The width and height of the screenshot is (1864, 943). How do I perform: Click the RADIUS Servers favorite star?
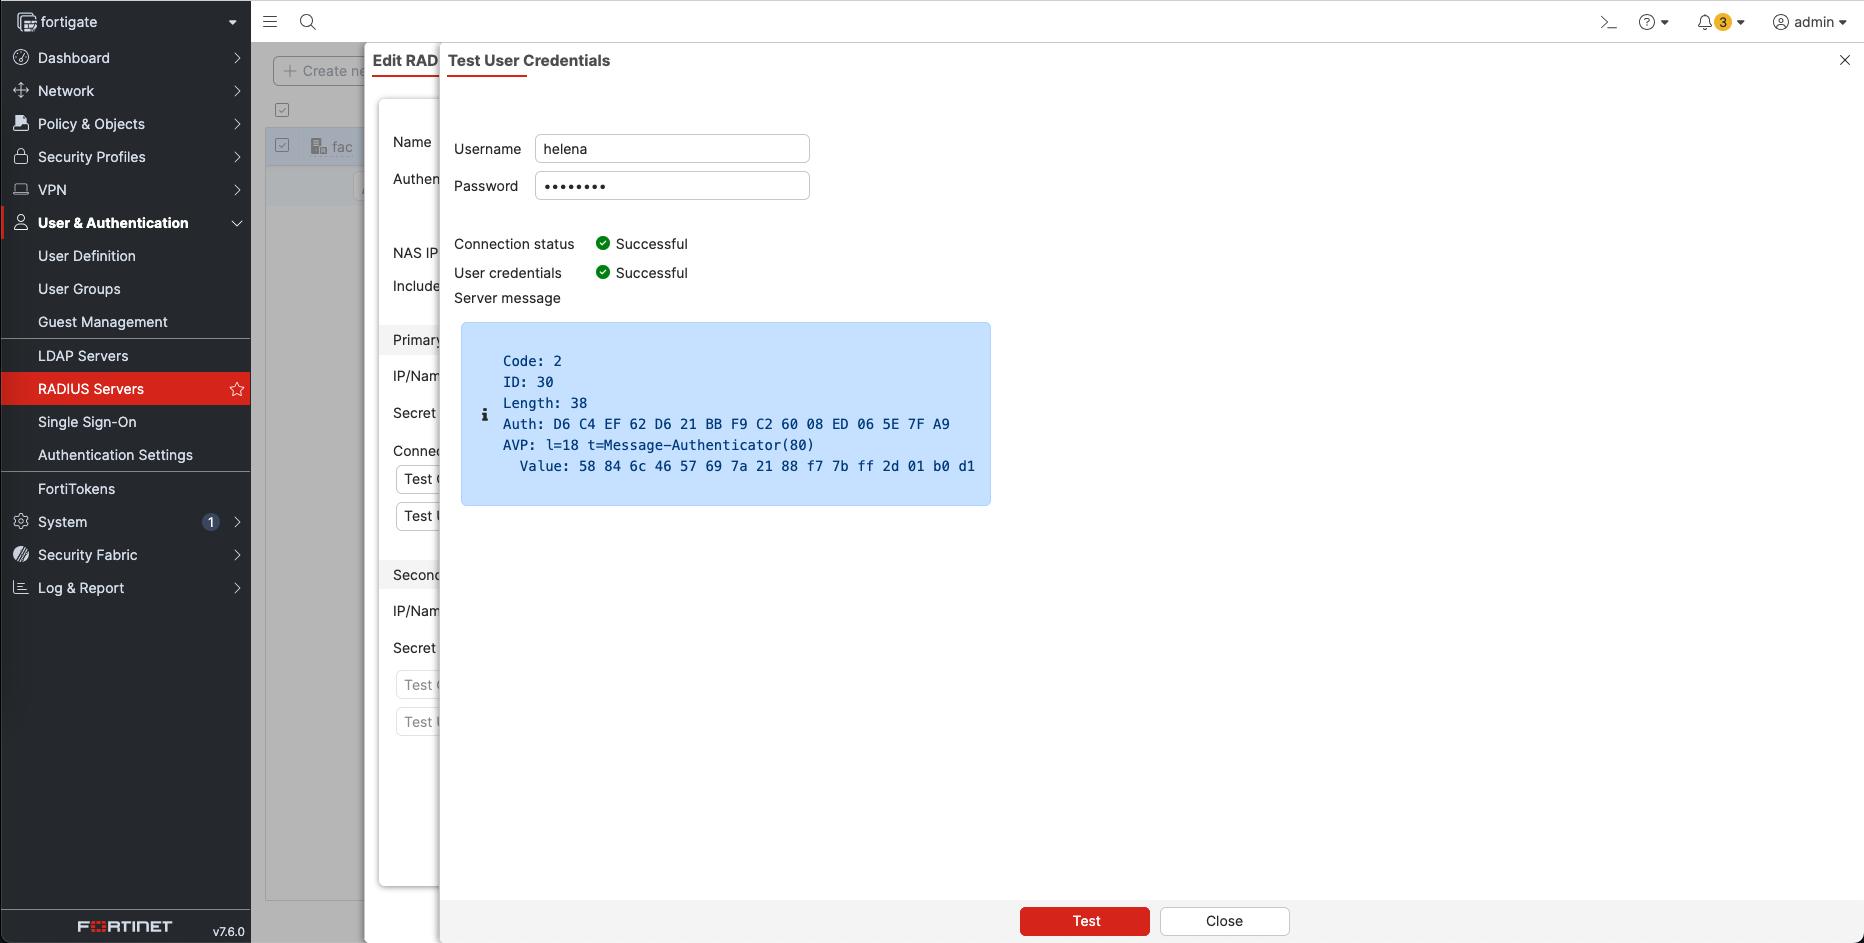[237, 389]
